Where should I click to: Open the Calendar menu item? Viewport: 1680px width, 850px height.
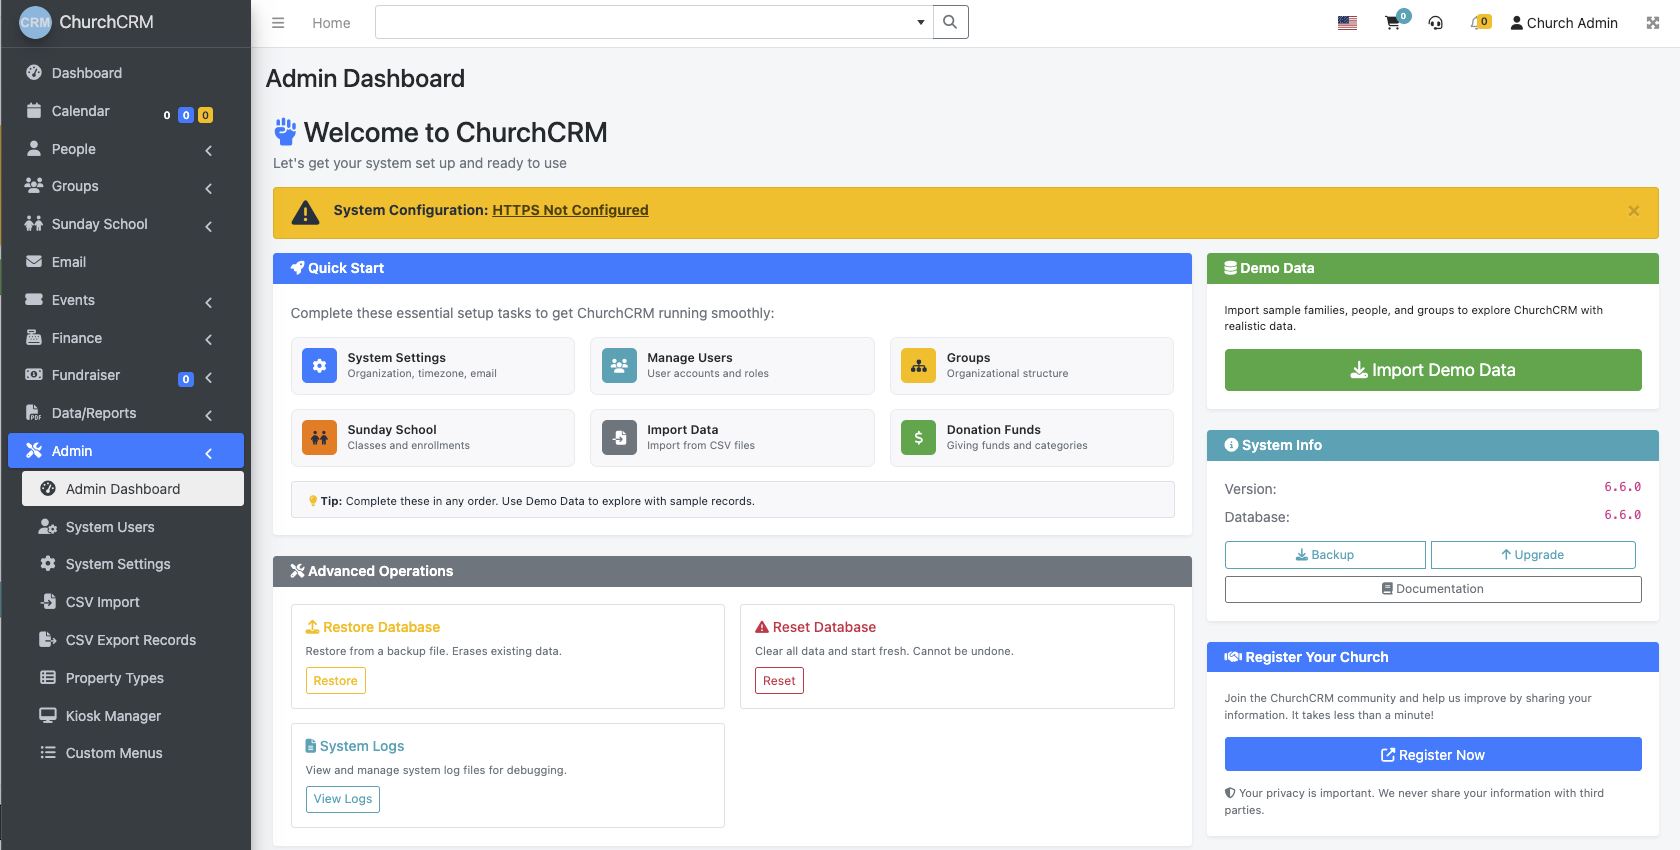tap(126, 111)
